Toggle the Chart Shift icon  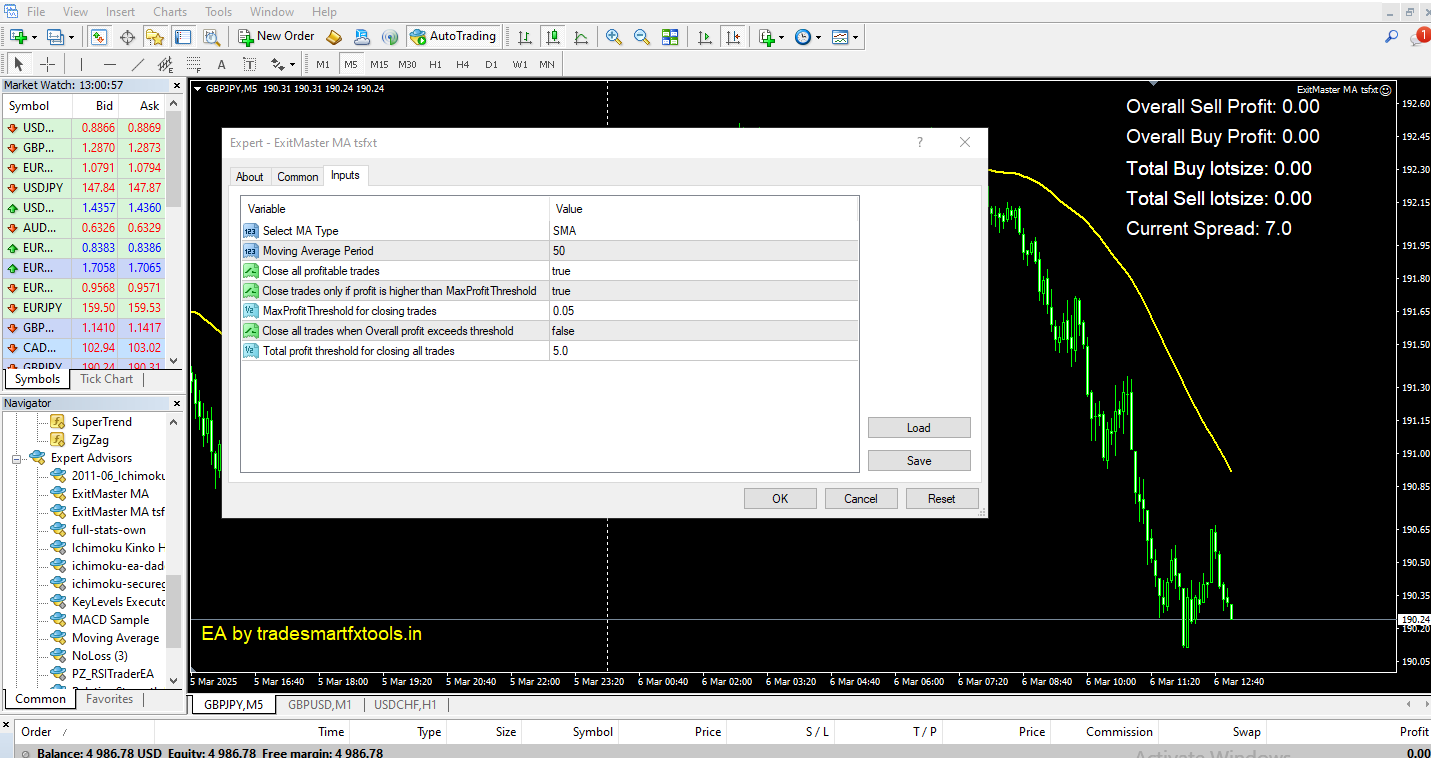click(x=734, y=37)
